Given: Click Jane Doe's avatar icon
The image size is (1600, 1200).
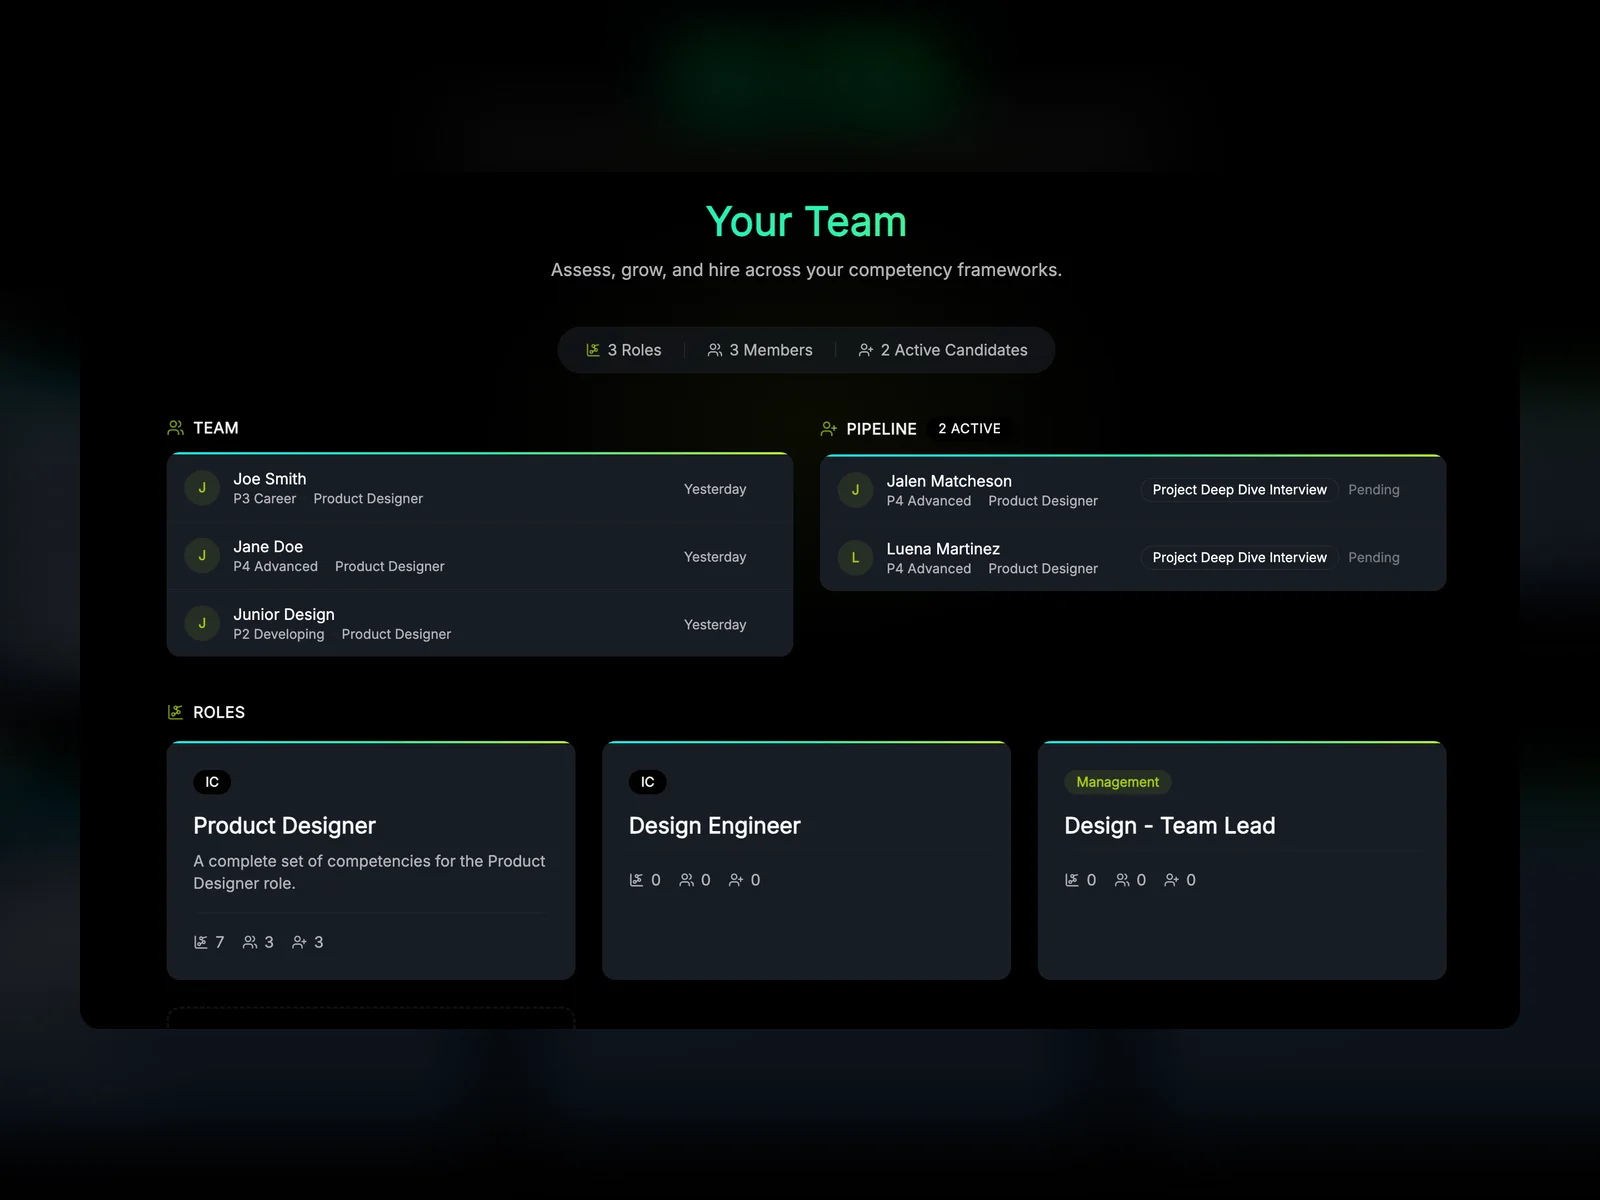Looking at the screenshot, I should pos(202,556).
